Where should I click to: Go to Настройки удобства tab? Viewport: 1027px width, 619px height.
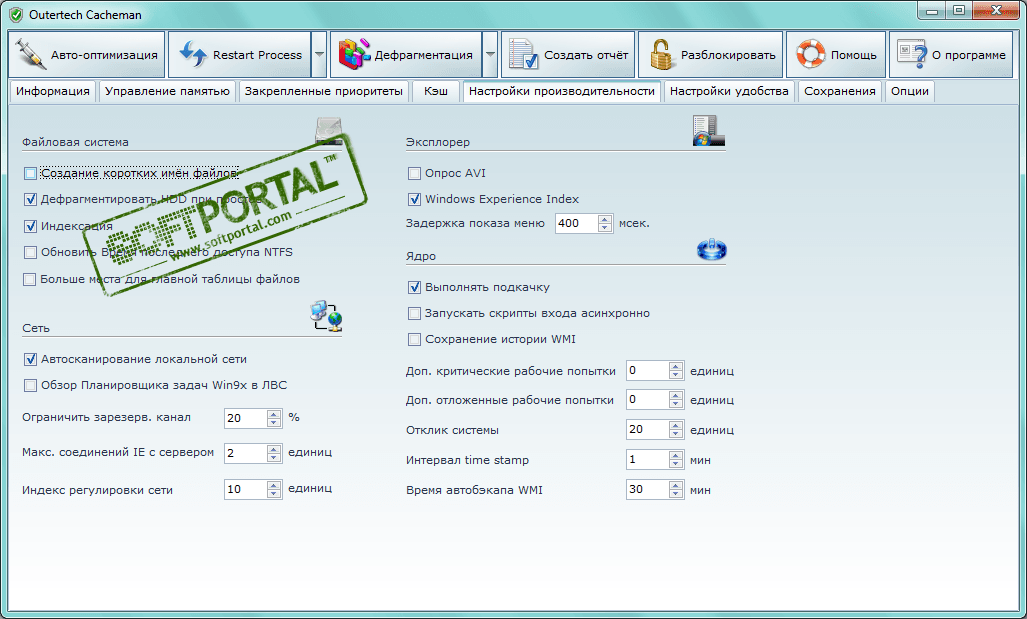(x=729, y=91)
